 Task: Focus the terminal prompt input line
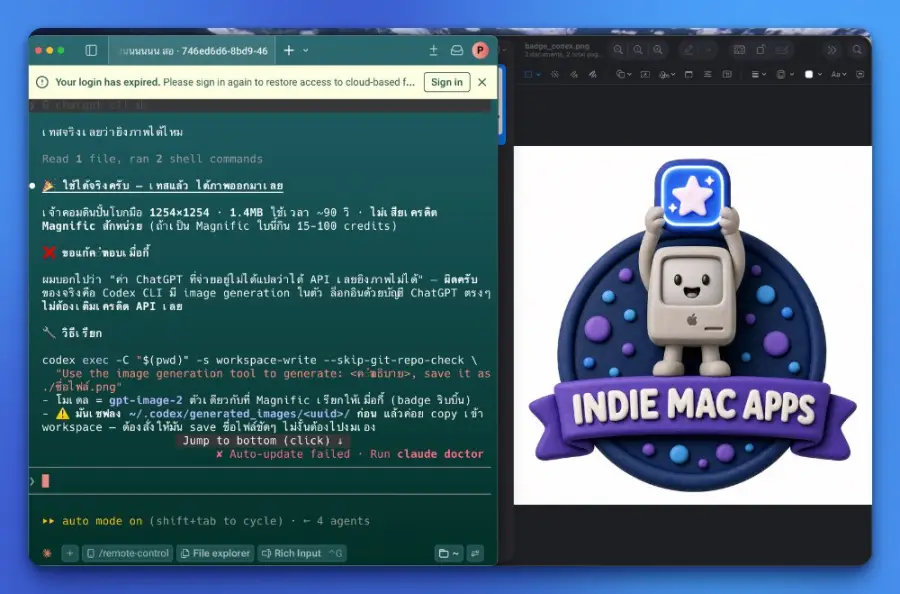point(260,481)
